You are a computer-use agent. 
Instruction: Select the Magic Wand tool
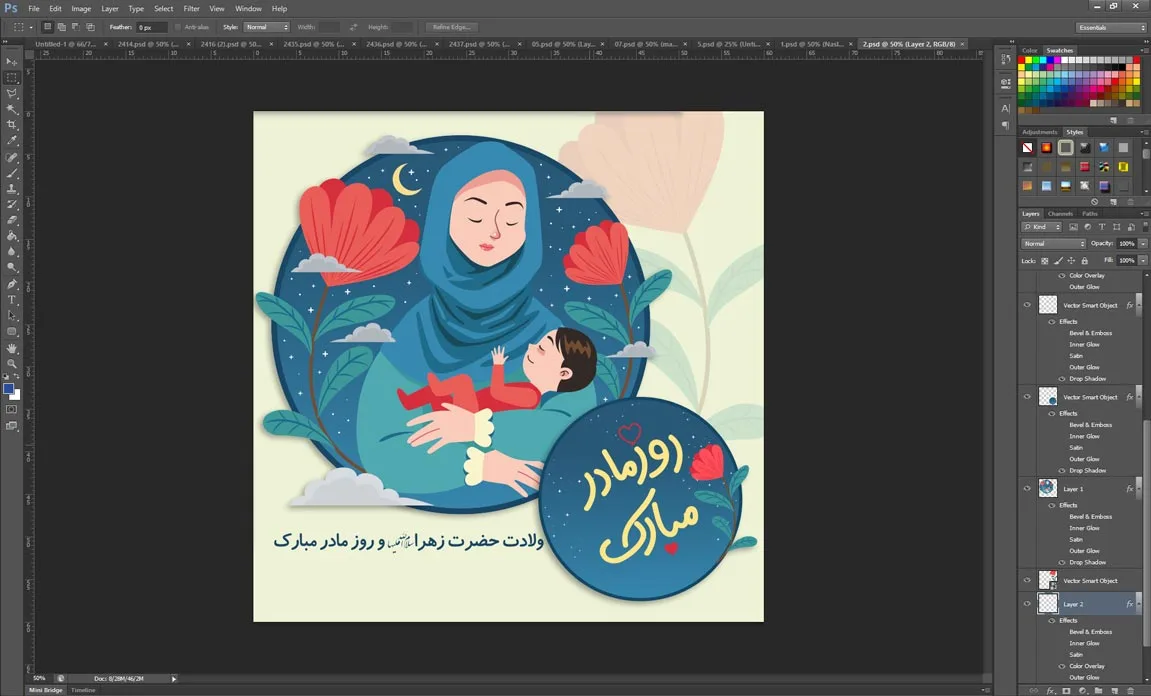click(12, 109)
